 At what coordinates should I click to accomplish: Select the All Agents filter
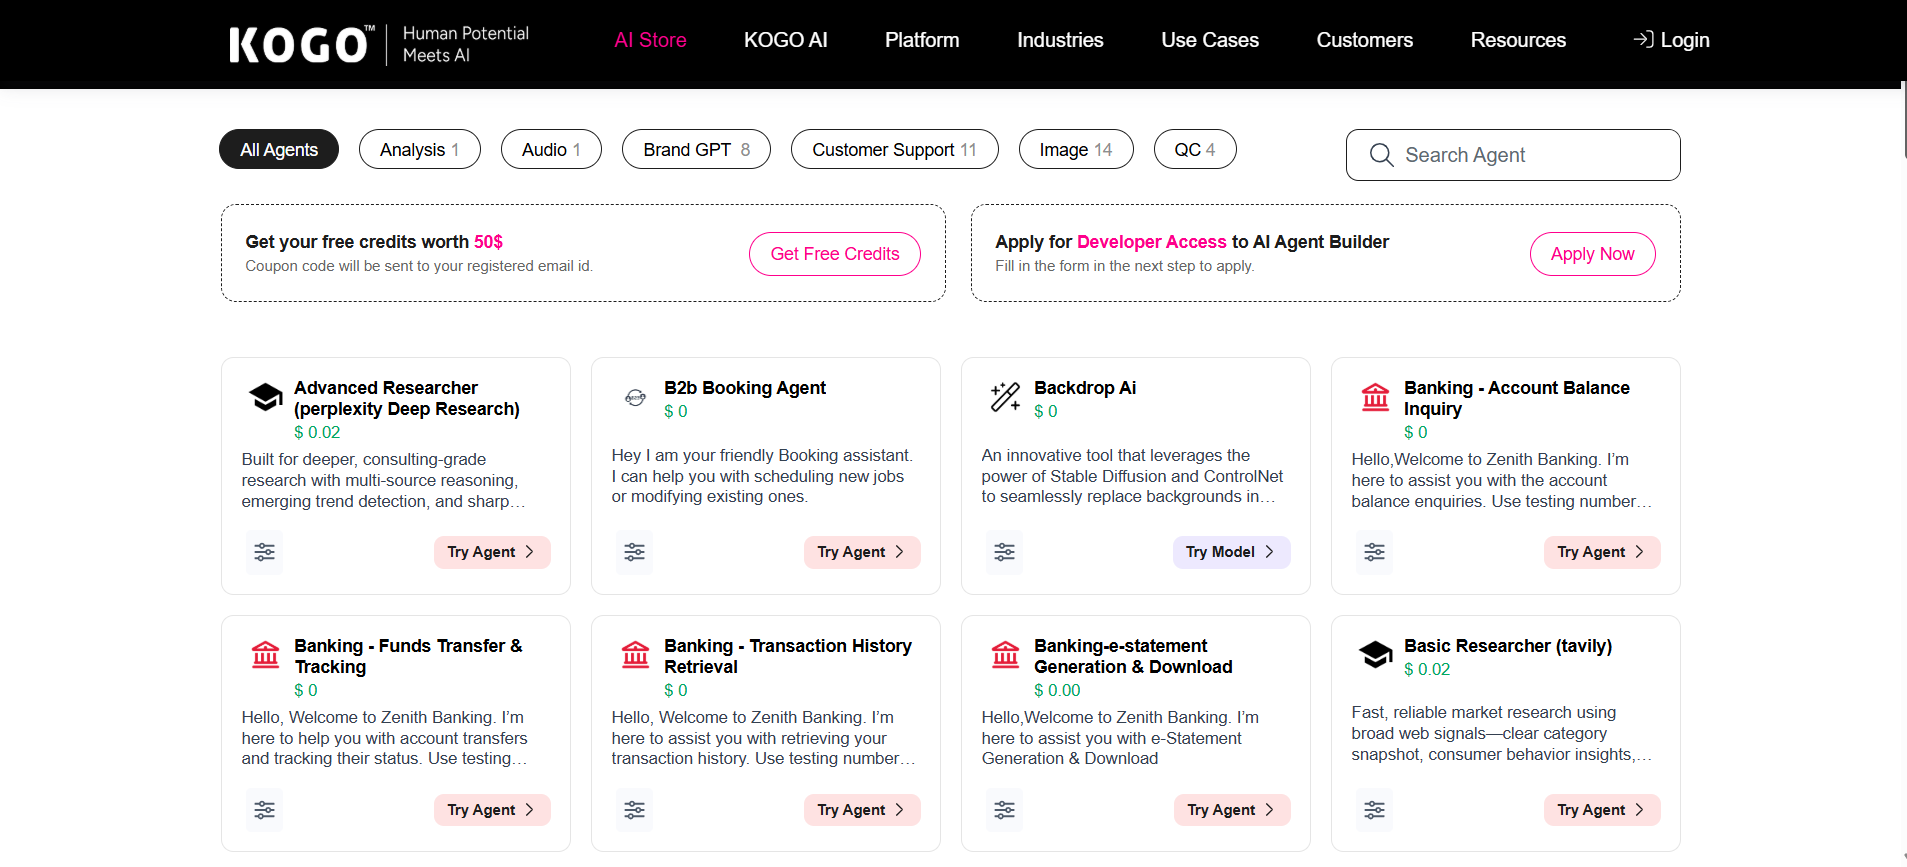pyautogui.click(x=279, y=149)
